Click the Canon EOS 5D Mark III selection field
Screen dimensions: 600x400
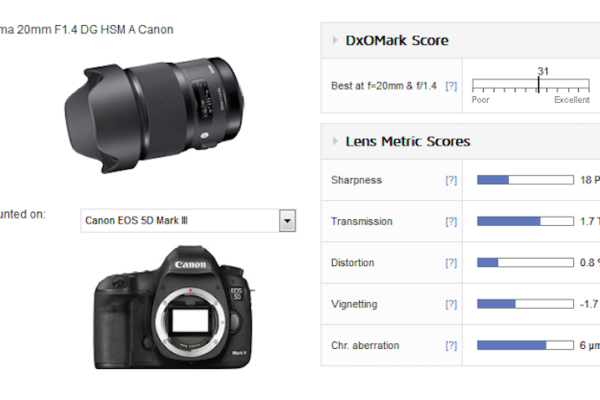(178, 221)
